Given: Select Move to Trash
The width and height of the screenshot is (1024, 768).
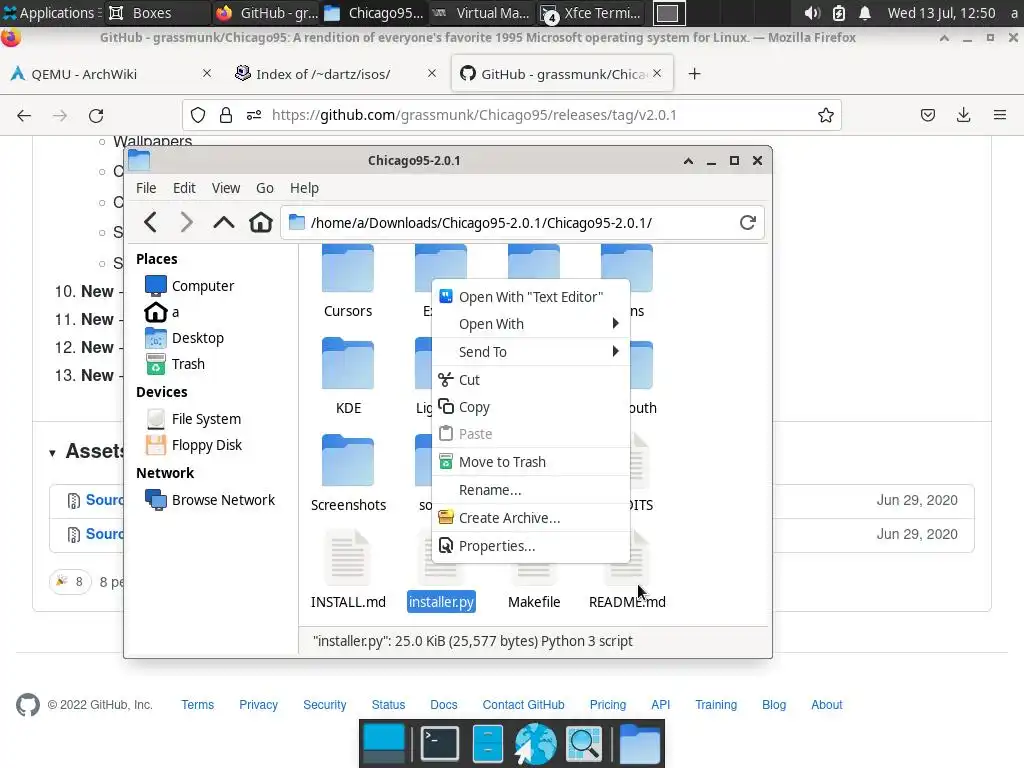Looking at the screenshot, I should [x=530, y=462].
